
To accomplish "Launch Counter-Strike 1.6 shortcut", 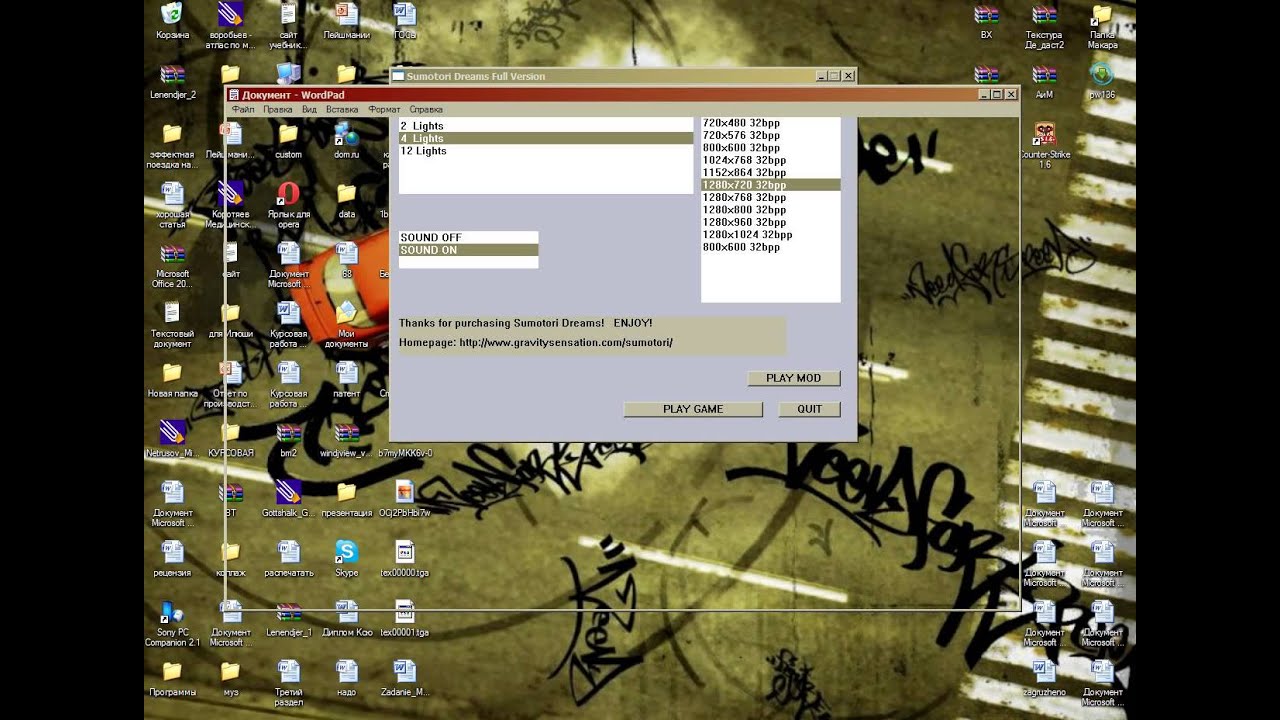I will 1044,134.
